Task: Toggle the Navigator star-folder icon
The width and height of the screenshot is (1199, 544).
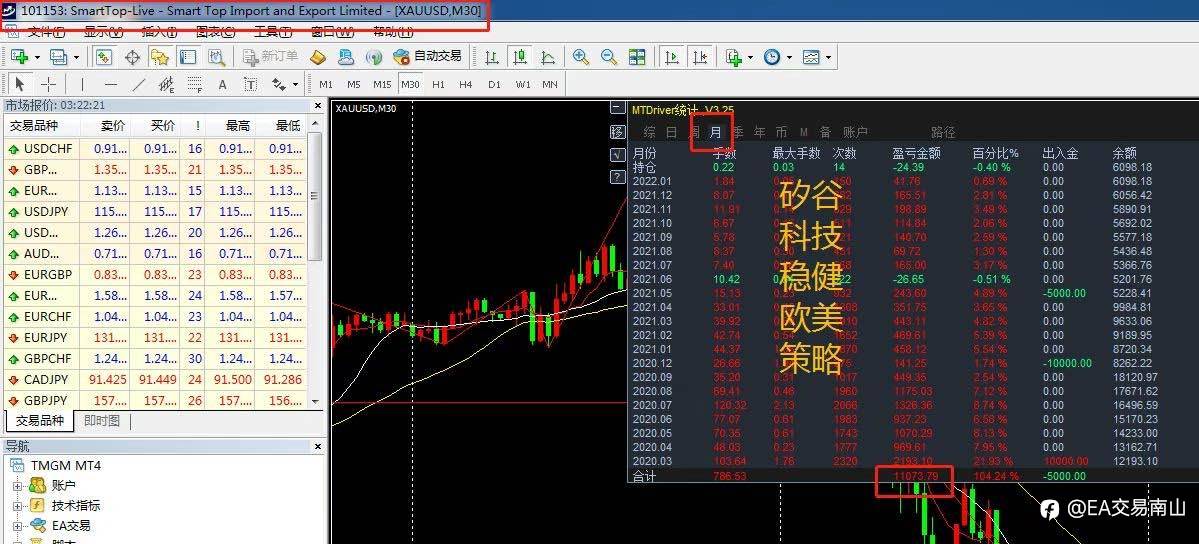Action: [x=159, y=57]
